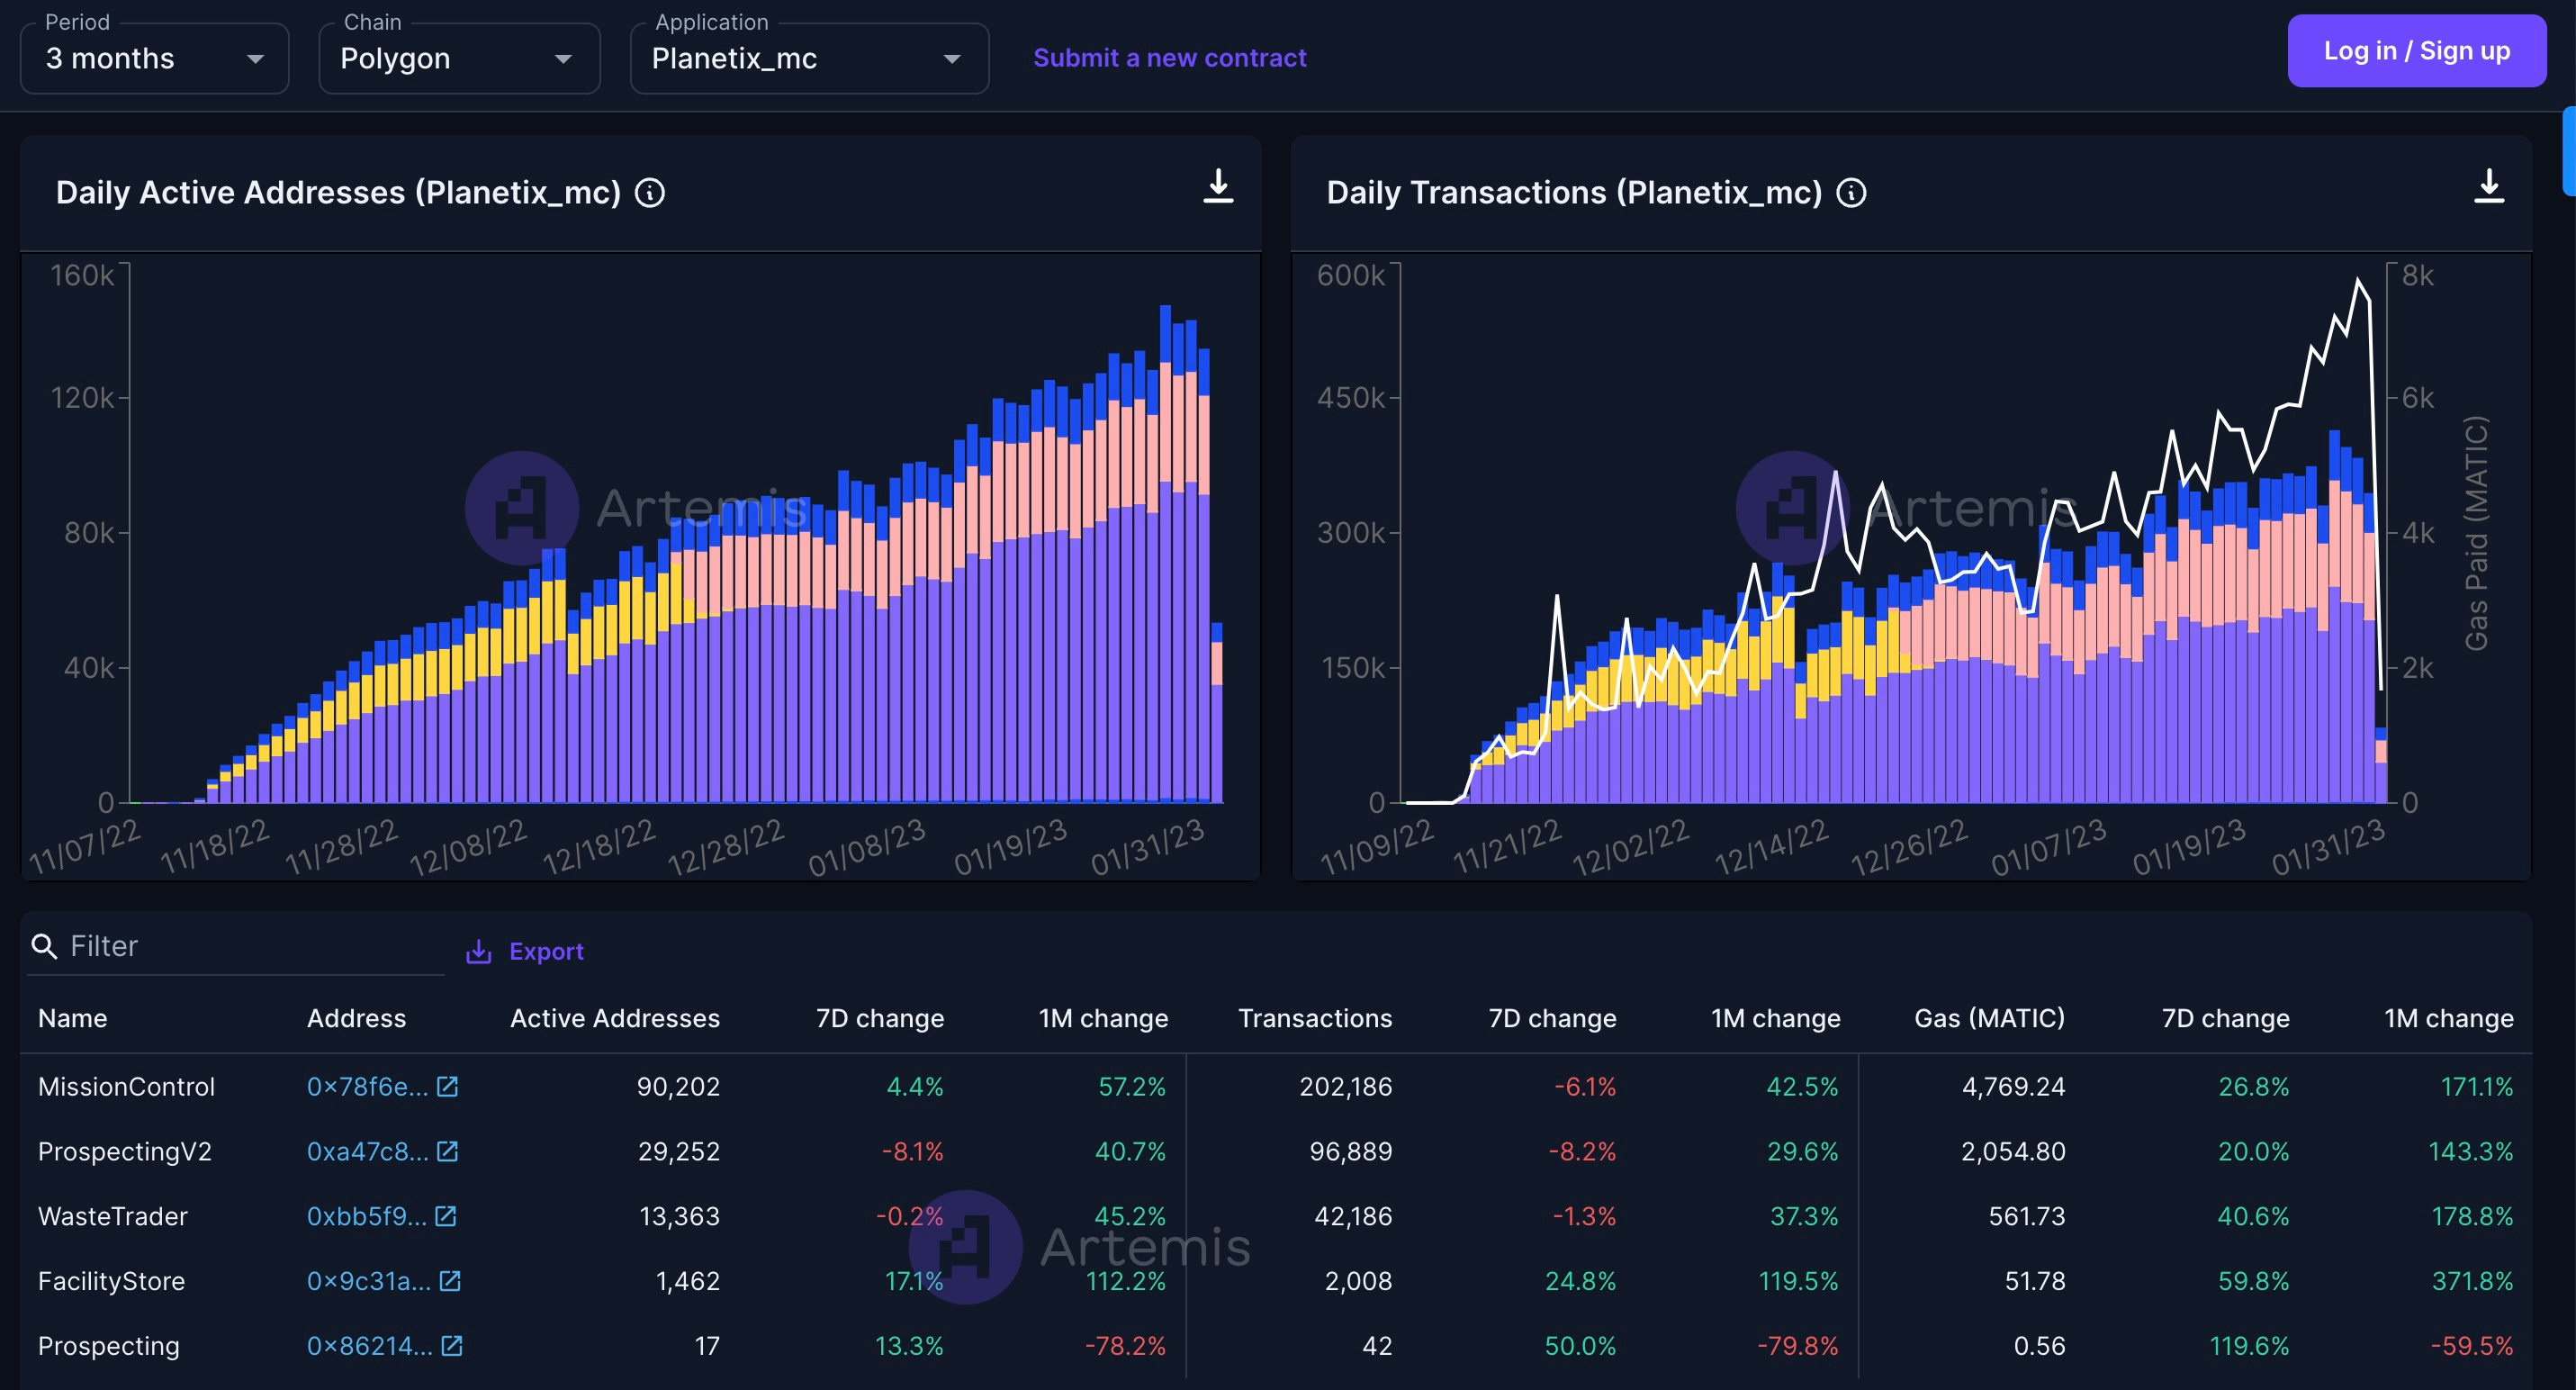This screenshot has height=1390, width=2576.
Task: Select the MissionControl row name
Action: [x=126, y=1086]
